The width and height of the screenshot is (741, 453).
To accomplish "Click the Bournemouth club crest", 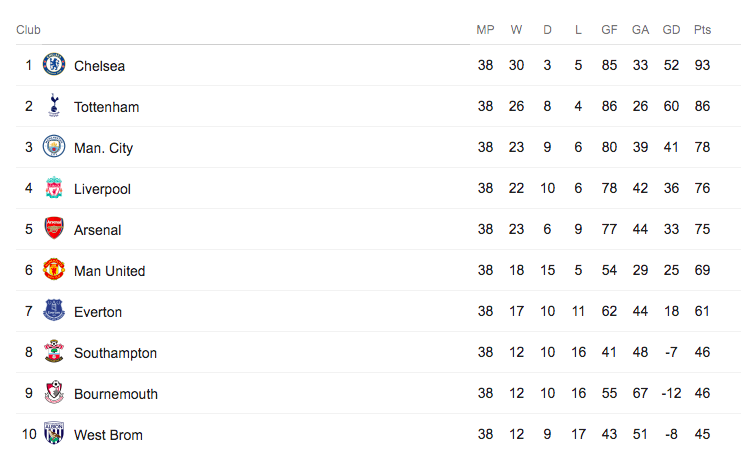I will 54,392.
